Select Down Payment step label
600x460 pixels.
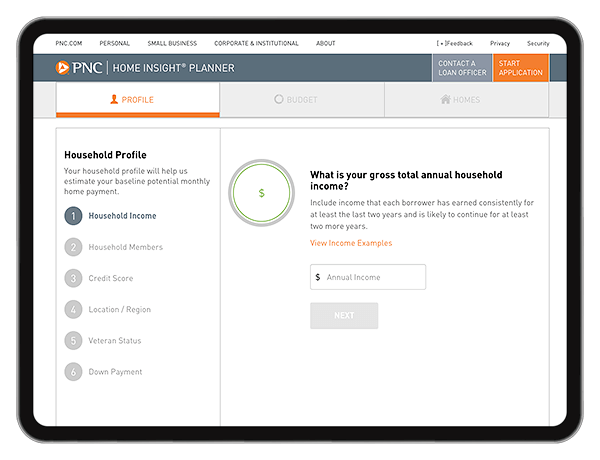click(x=115, y=372)
